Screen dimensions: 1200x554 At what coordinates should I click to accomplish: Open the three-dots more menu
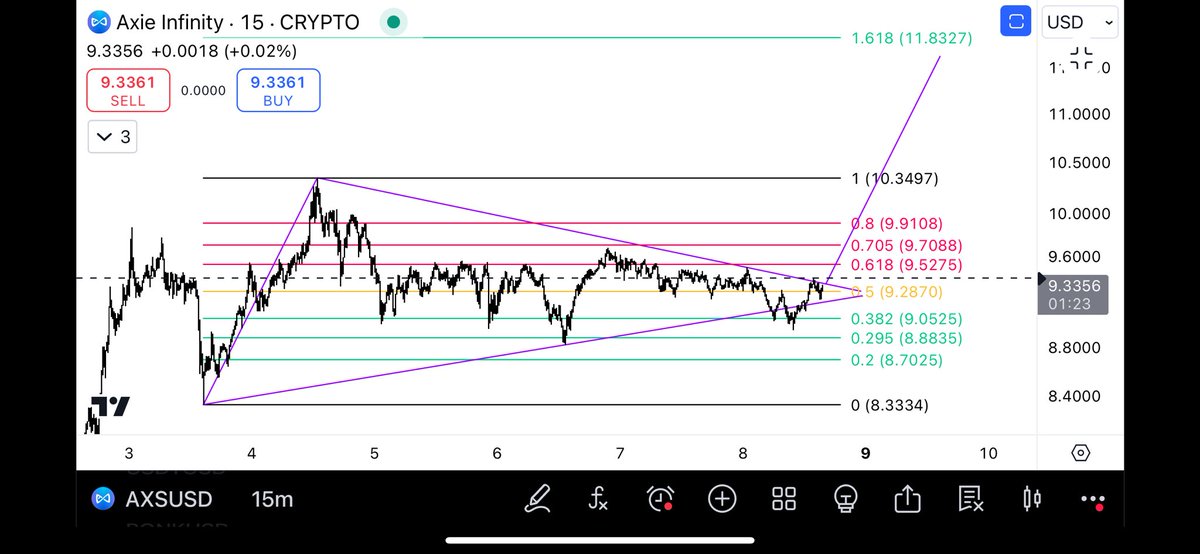point(1094,499)
